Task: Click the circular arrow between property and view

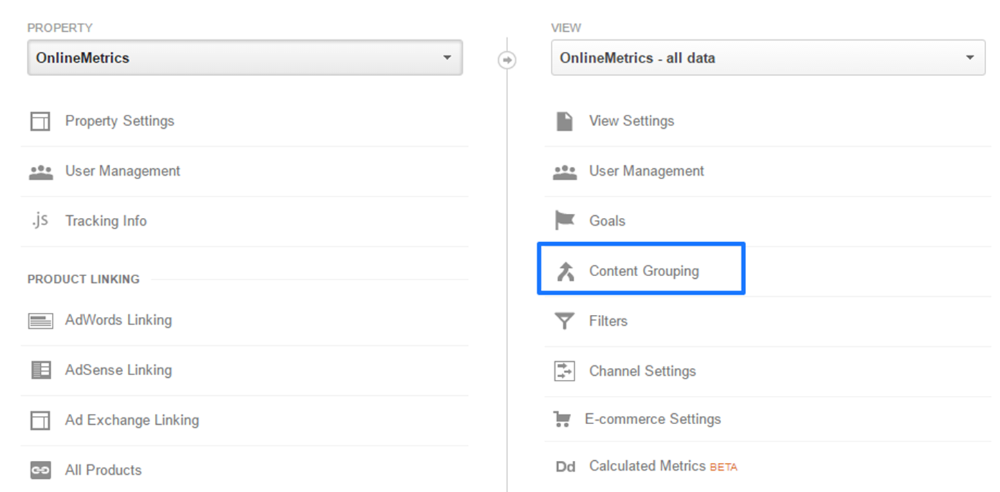Action: (x=507, y=60)
